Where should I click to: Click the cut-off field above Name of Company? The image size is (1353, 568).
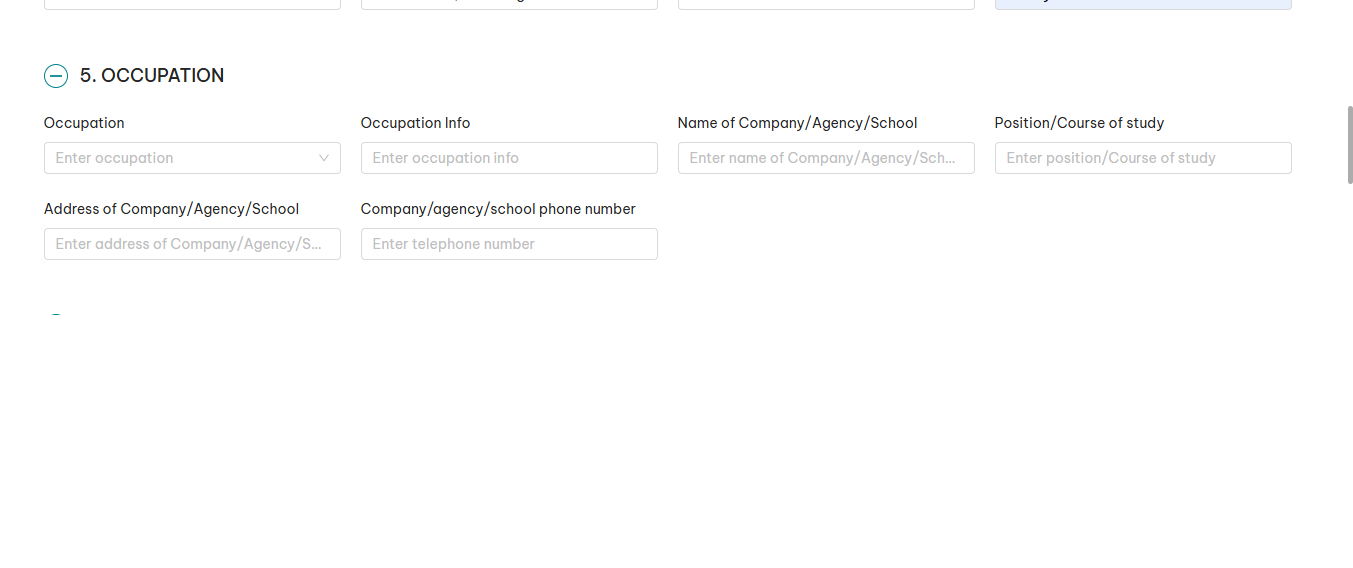click(x=826, y=4)
